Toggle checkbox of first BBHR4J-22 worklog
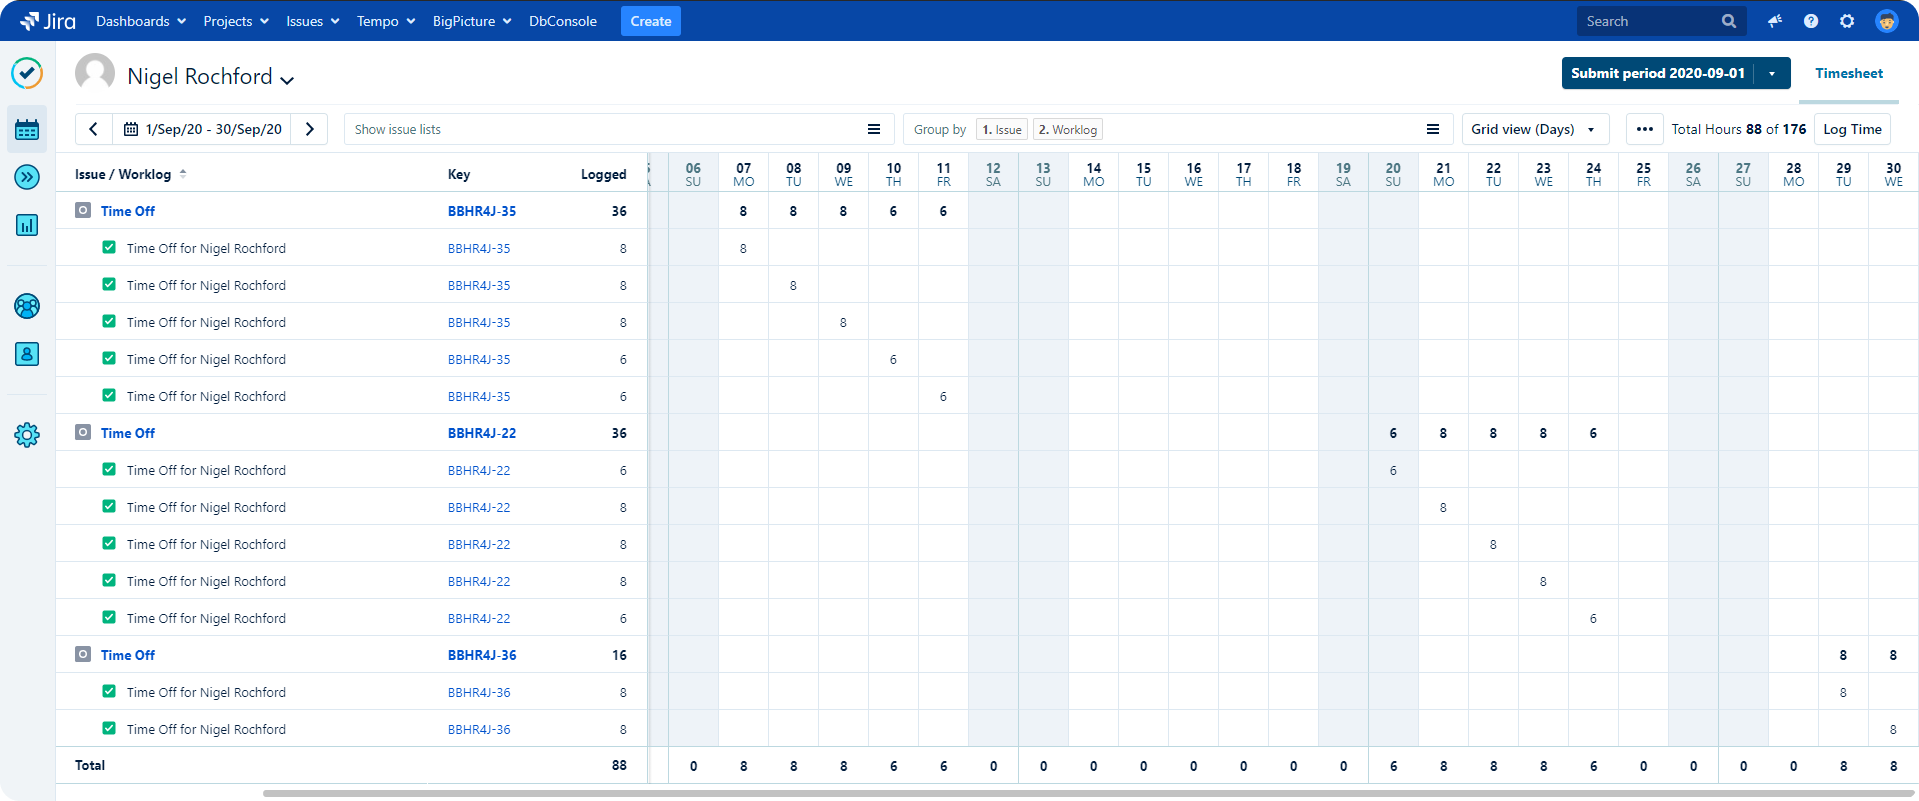 pyautogui.click(x=109, y=469)
